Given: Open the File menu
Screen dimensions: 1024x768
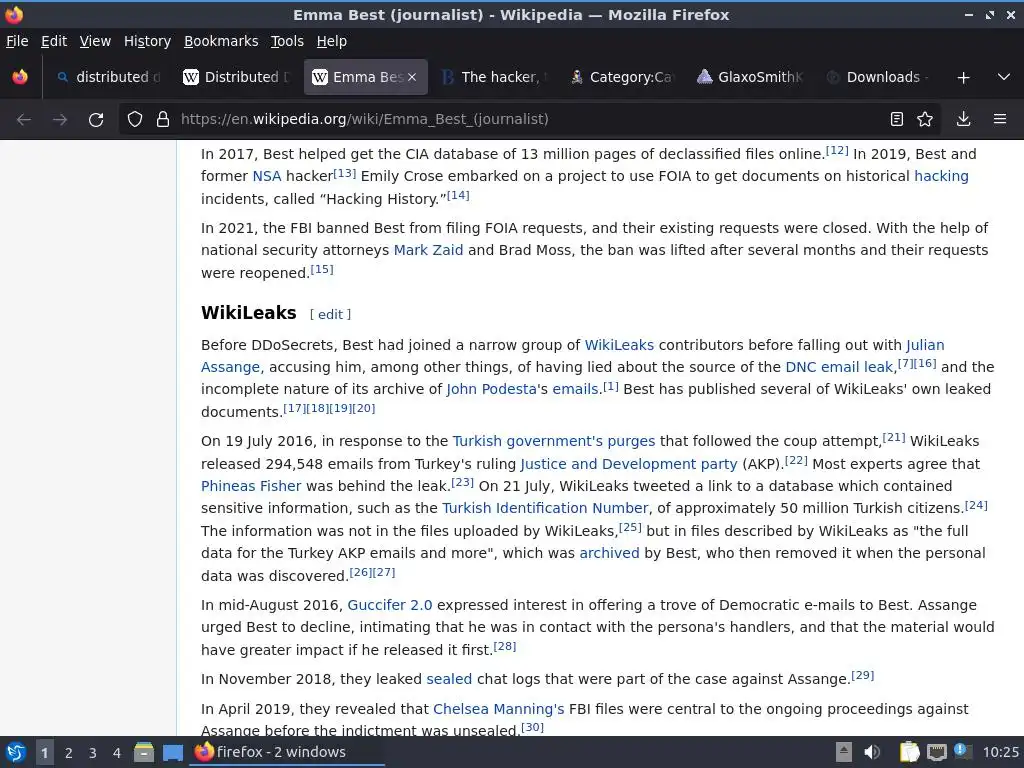Looking at the screenshot, I should 17,41.
